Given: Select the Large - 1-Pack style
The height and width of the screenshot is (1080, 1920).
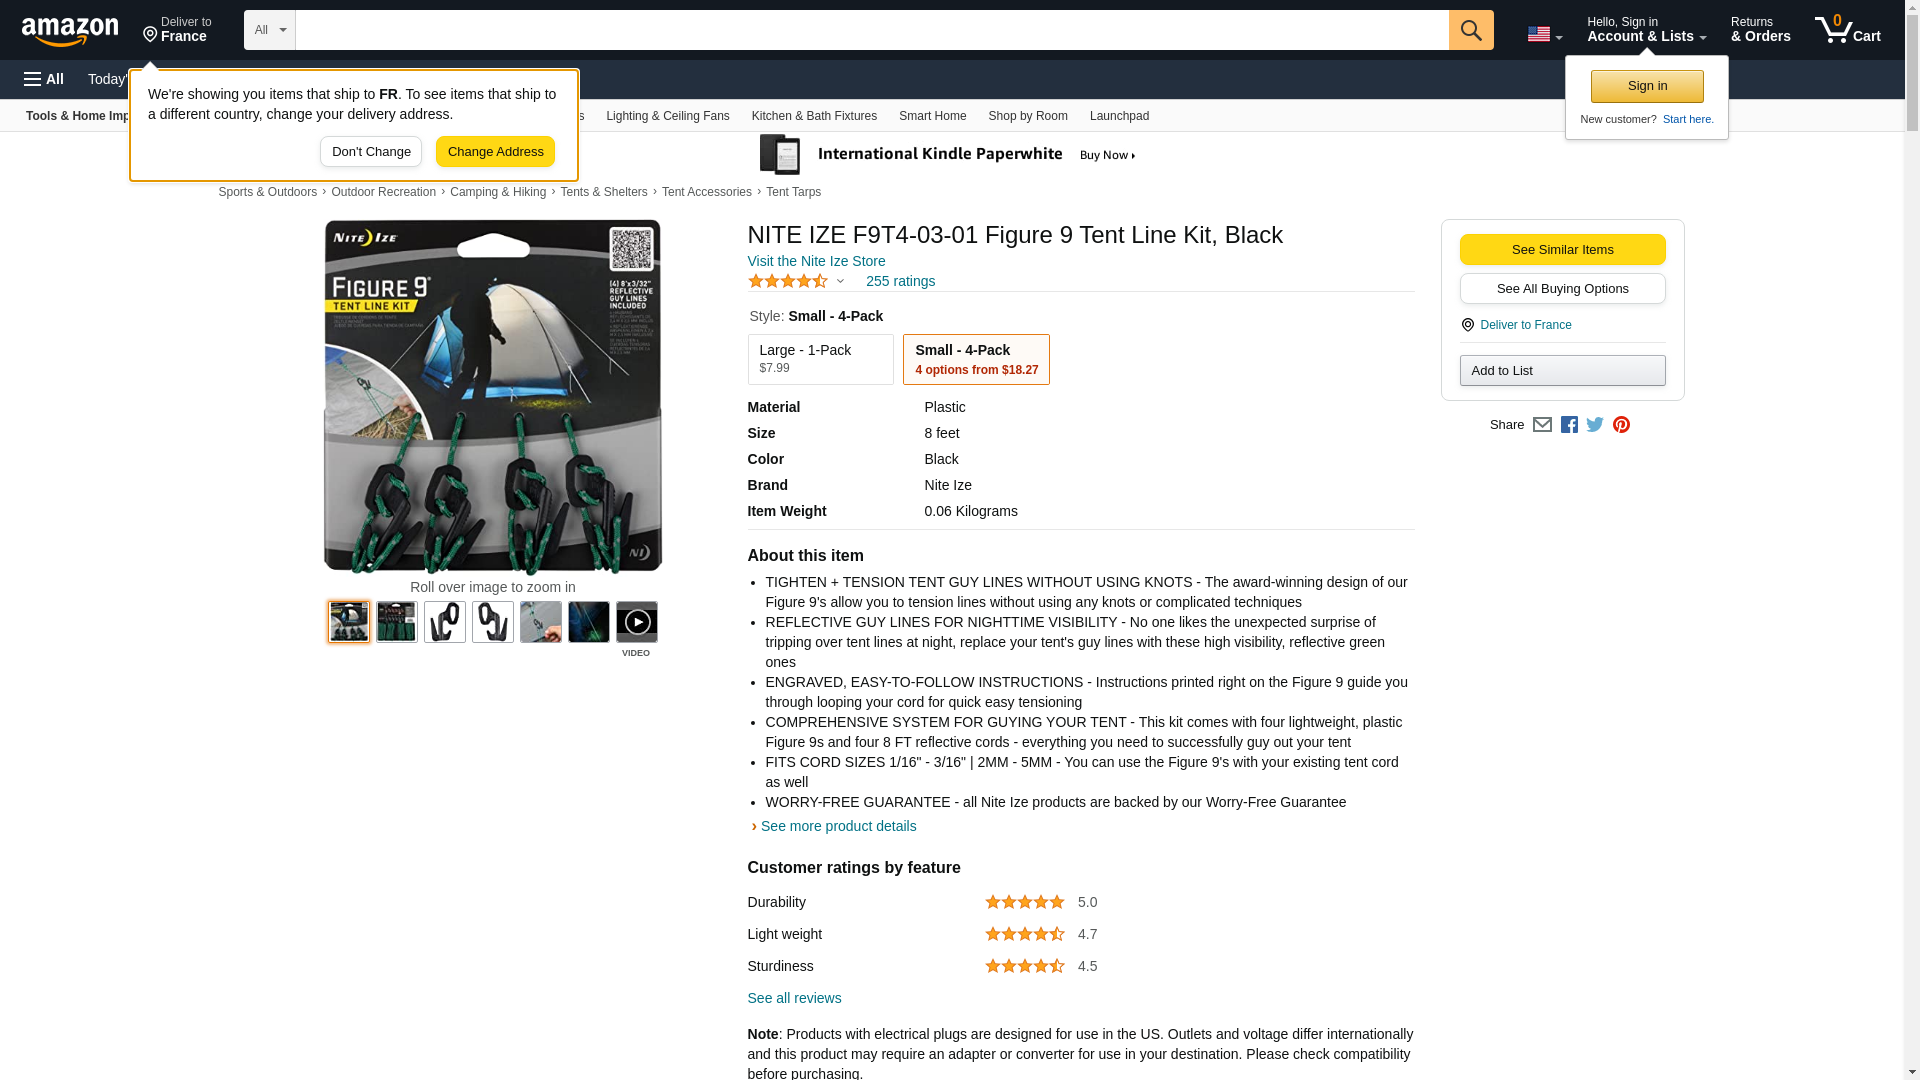Looking at the screenshot, I should [x=820, y=359].
